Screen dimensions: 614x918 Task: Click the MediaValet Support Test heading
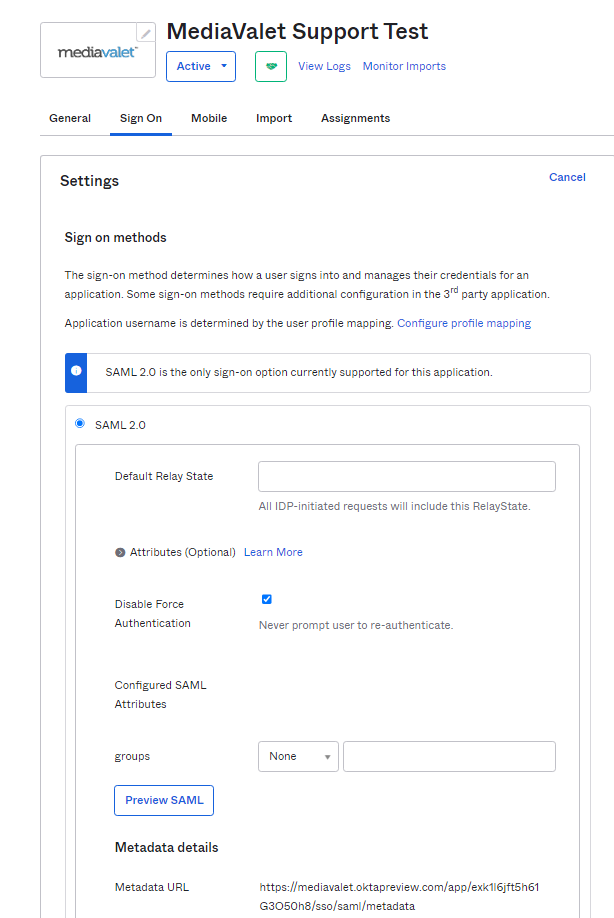[x=297, y=32]
